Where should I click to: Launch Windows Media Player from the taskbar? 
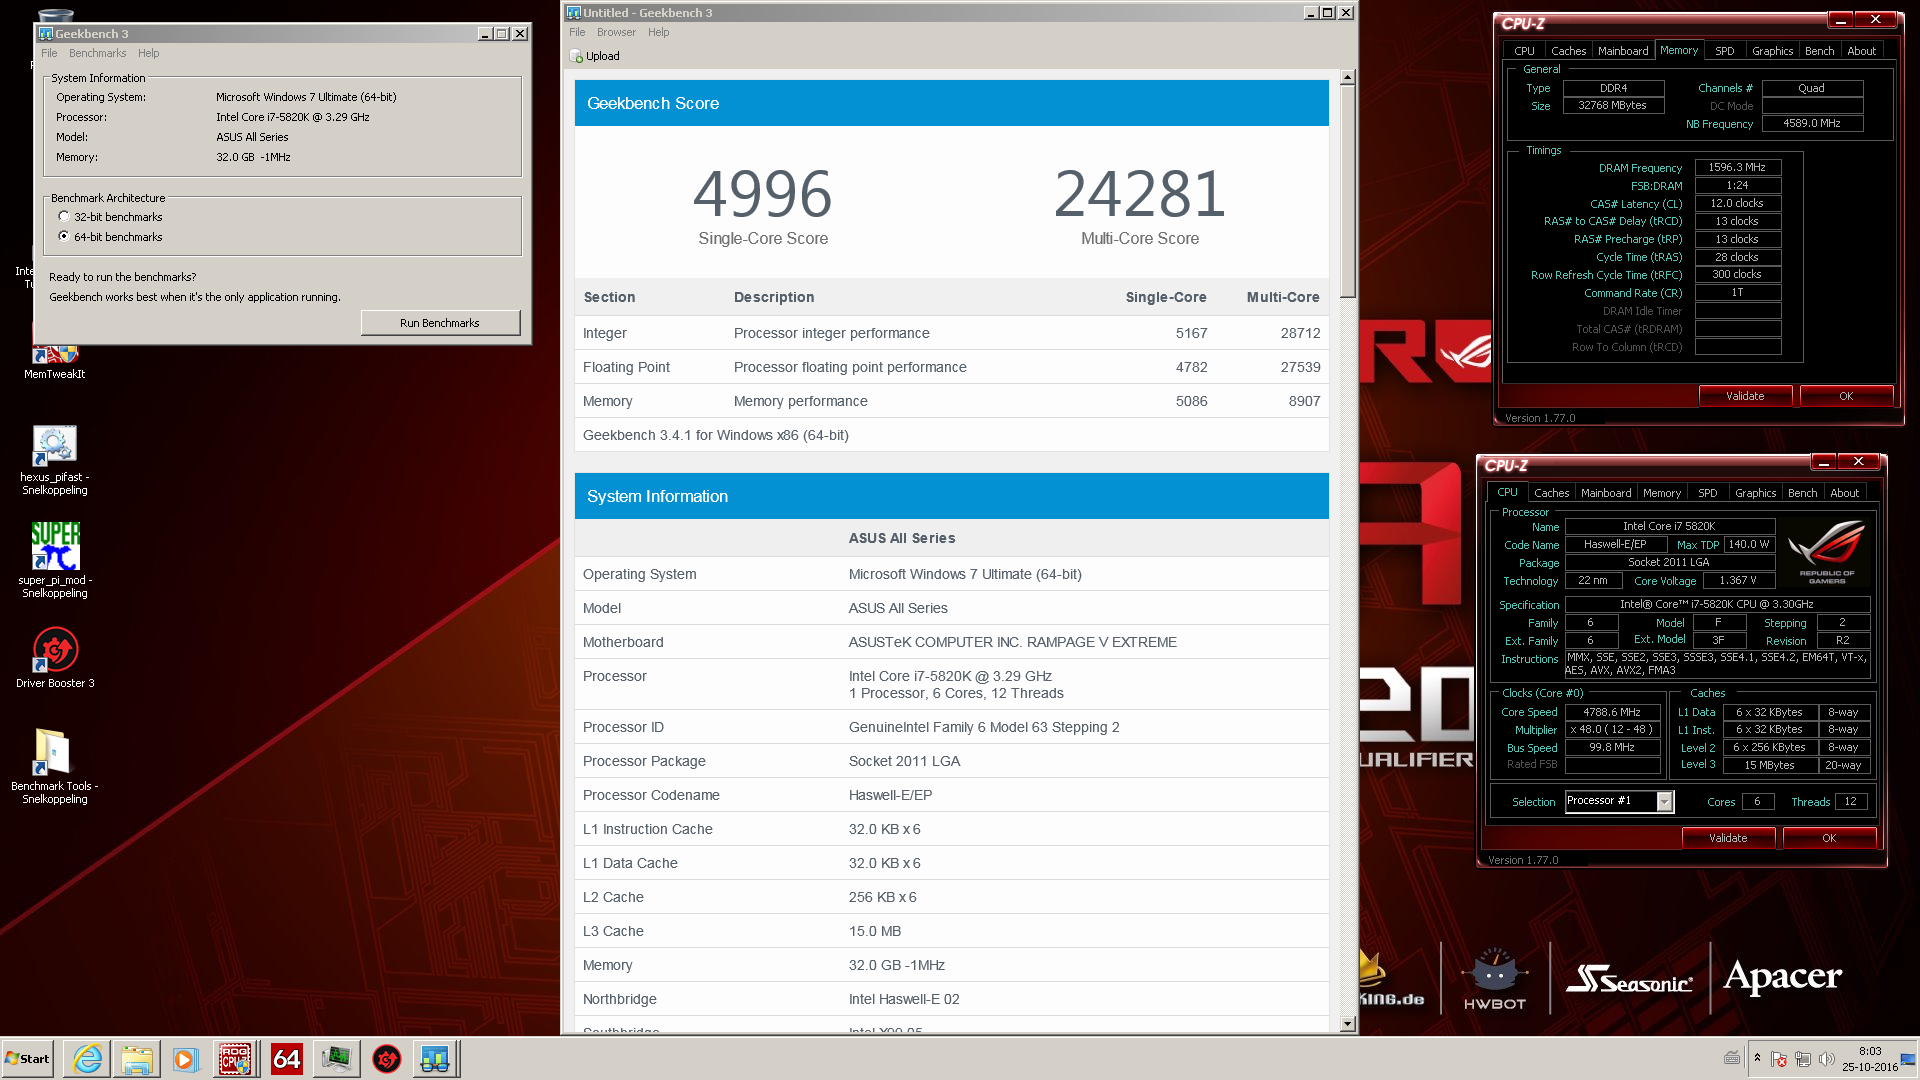coord(186,1059)
